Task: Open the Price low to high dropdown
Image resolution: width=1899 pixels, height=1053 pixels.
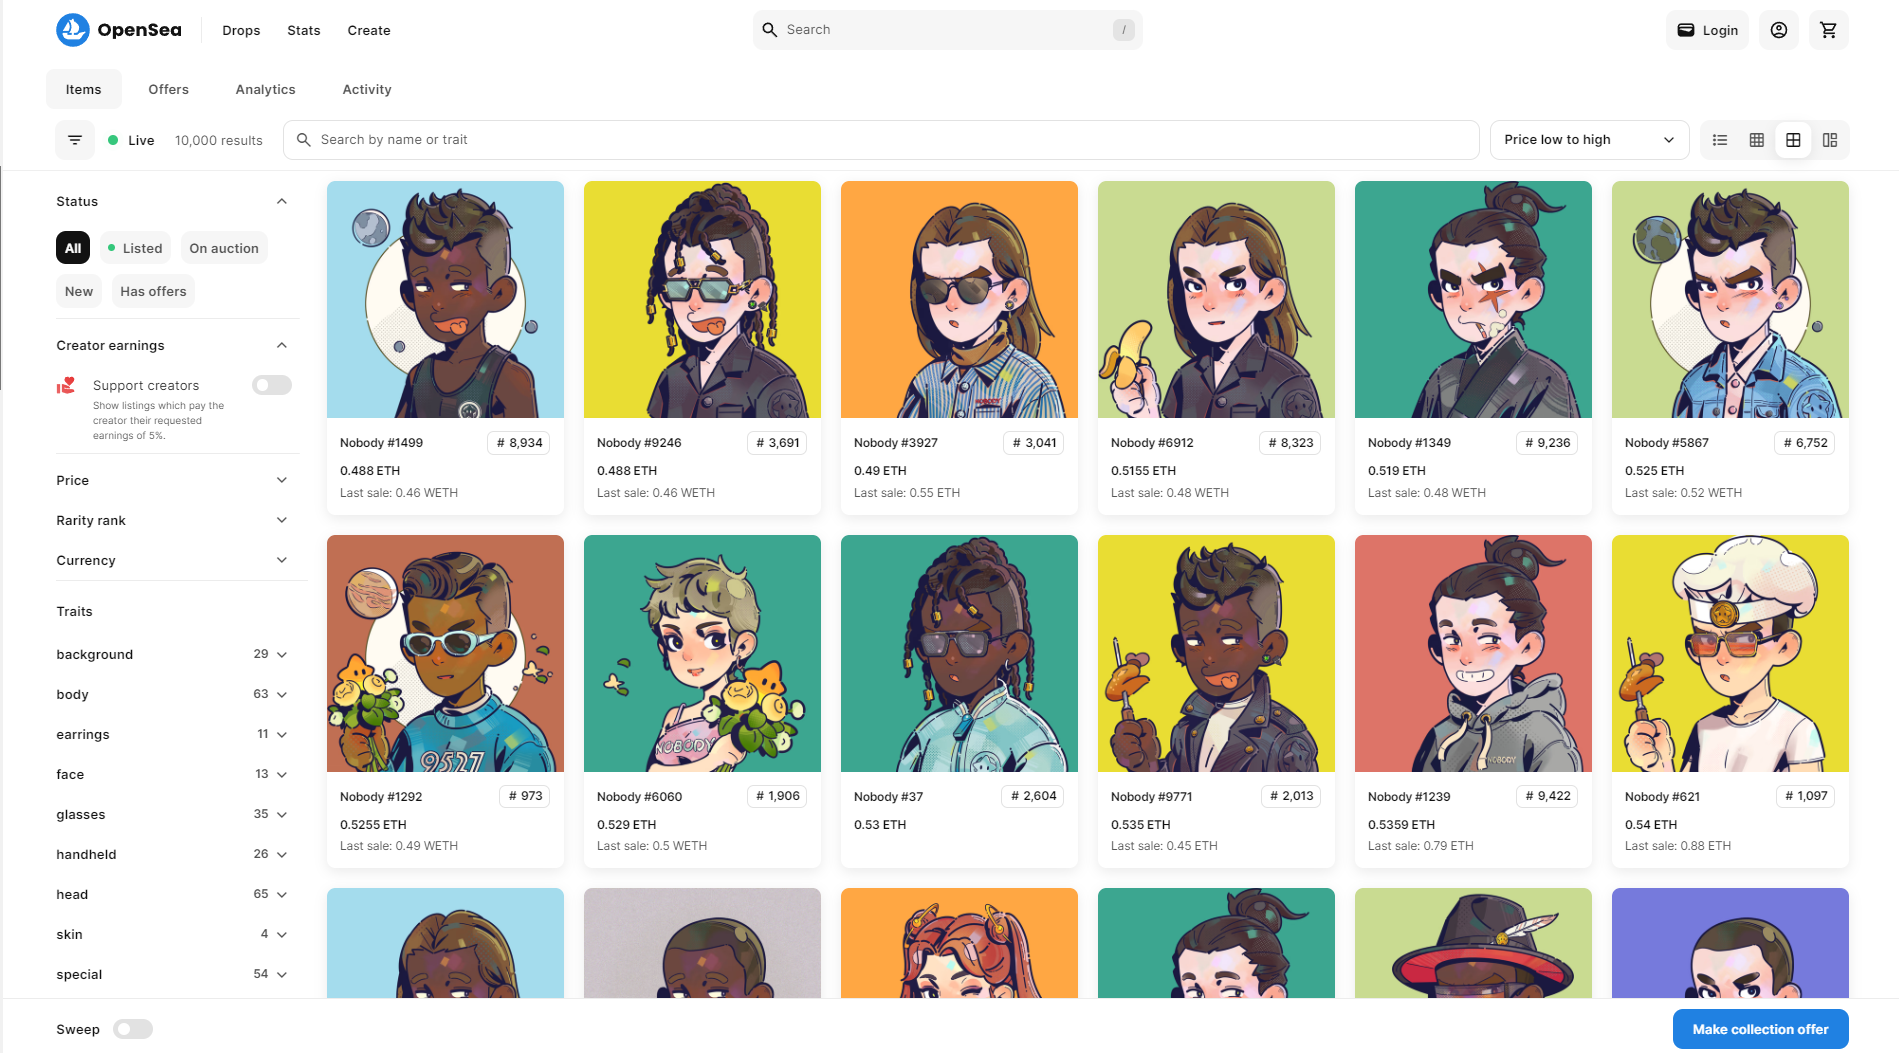Action: (1589, 140)
